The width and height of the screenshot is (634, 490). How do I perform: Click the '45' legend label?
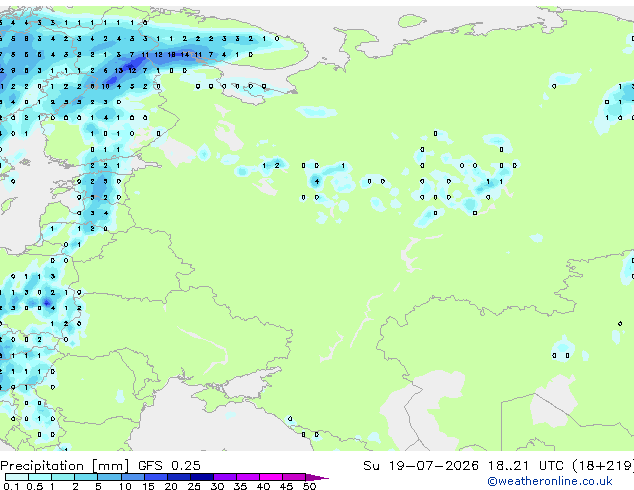pyautogui.click(x=286, y=486)
